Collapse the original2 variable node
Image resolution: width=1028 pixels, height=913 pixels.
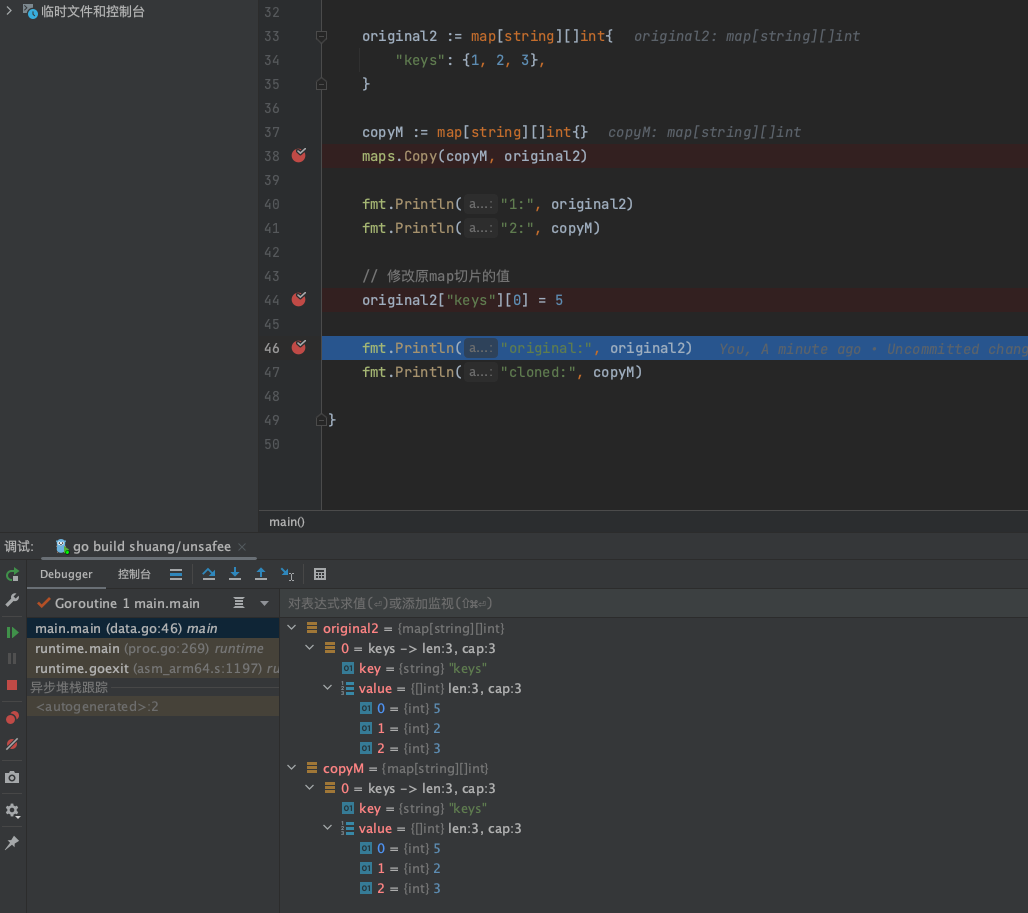click(x=292, y=628)
